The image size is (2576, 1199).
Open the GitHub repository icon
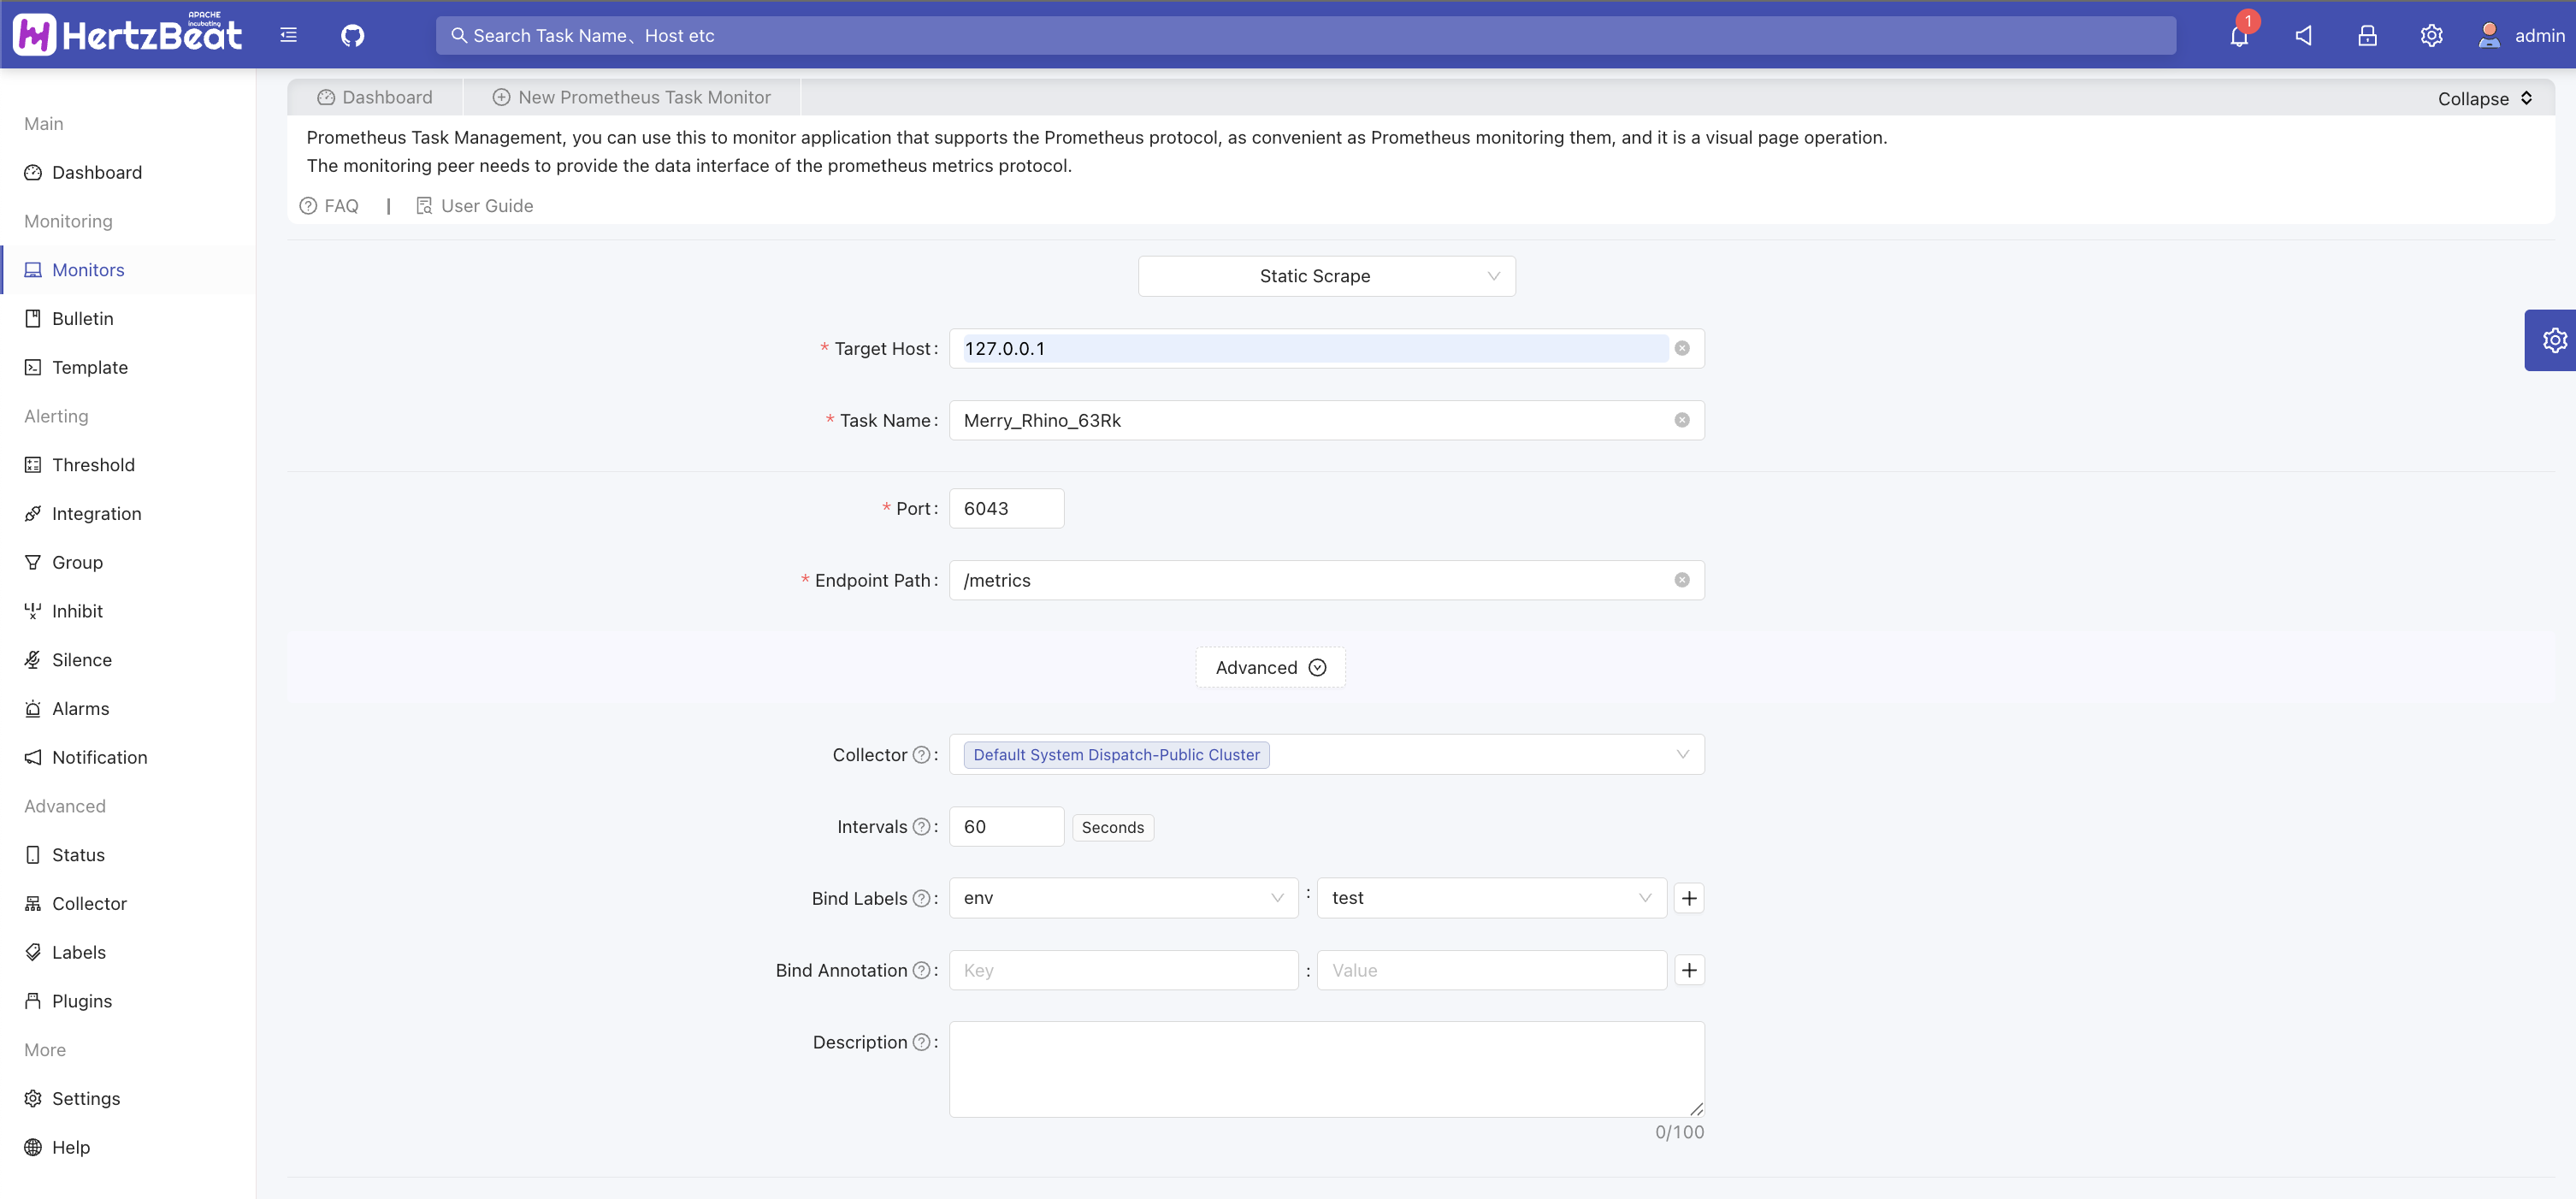point(352,36)
